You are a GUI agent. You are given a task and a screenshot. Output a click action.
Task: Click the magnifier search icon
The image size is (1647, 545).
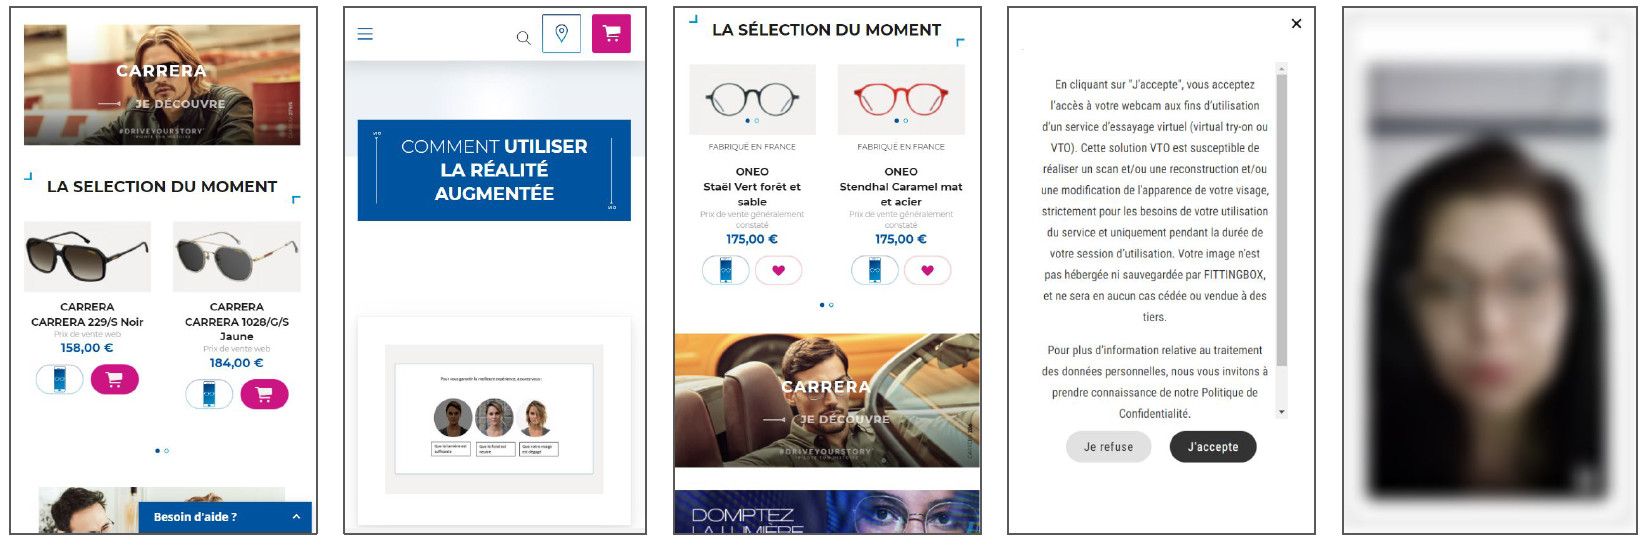coord(523,38)
